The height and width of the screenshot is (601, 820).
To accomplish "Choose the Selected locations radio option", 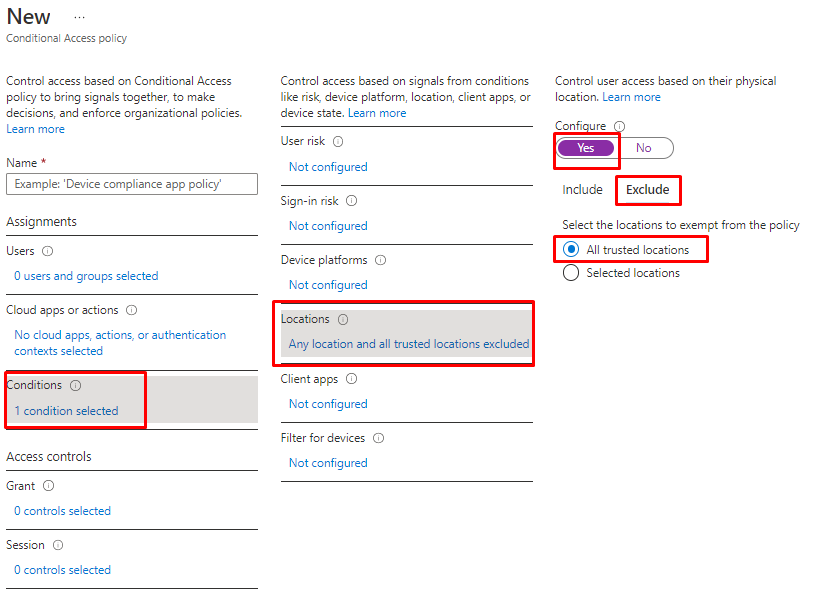I will pyautogui.click(x=571, y=273).
